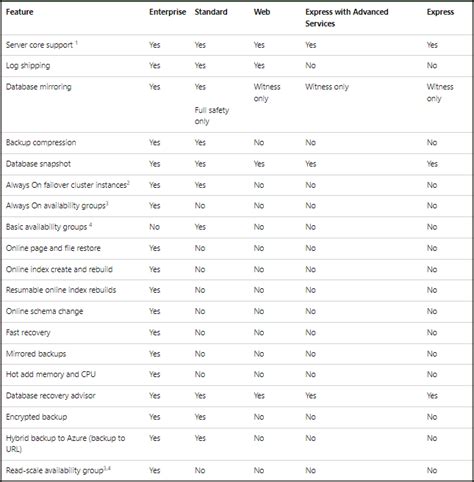Click the Feature column header

19,12
